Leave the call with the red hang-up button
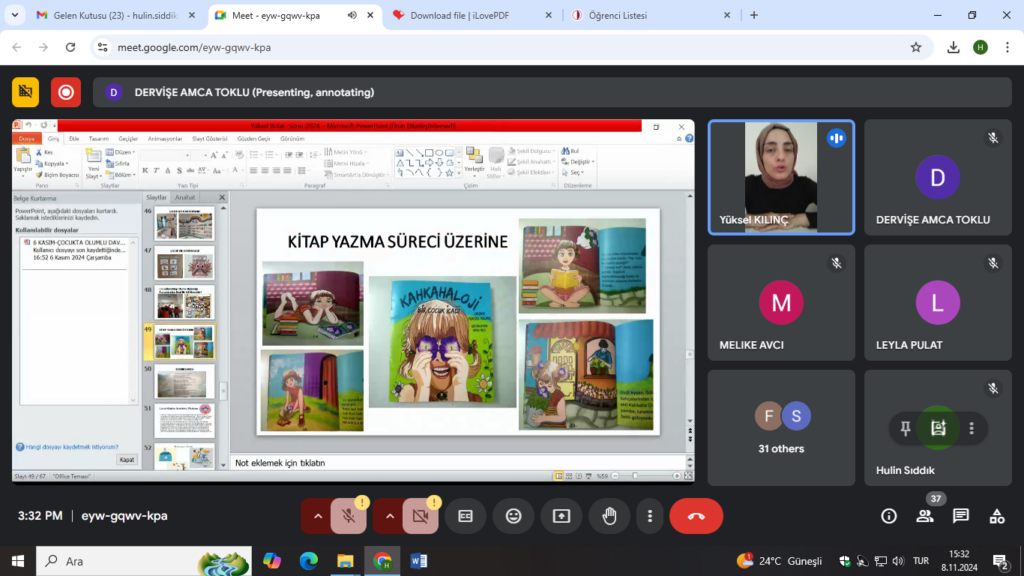The image size is (1024, 576). (x=696, y=516)
